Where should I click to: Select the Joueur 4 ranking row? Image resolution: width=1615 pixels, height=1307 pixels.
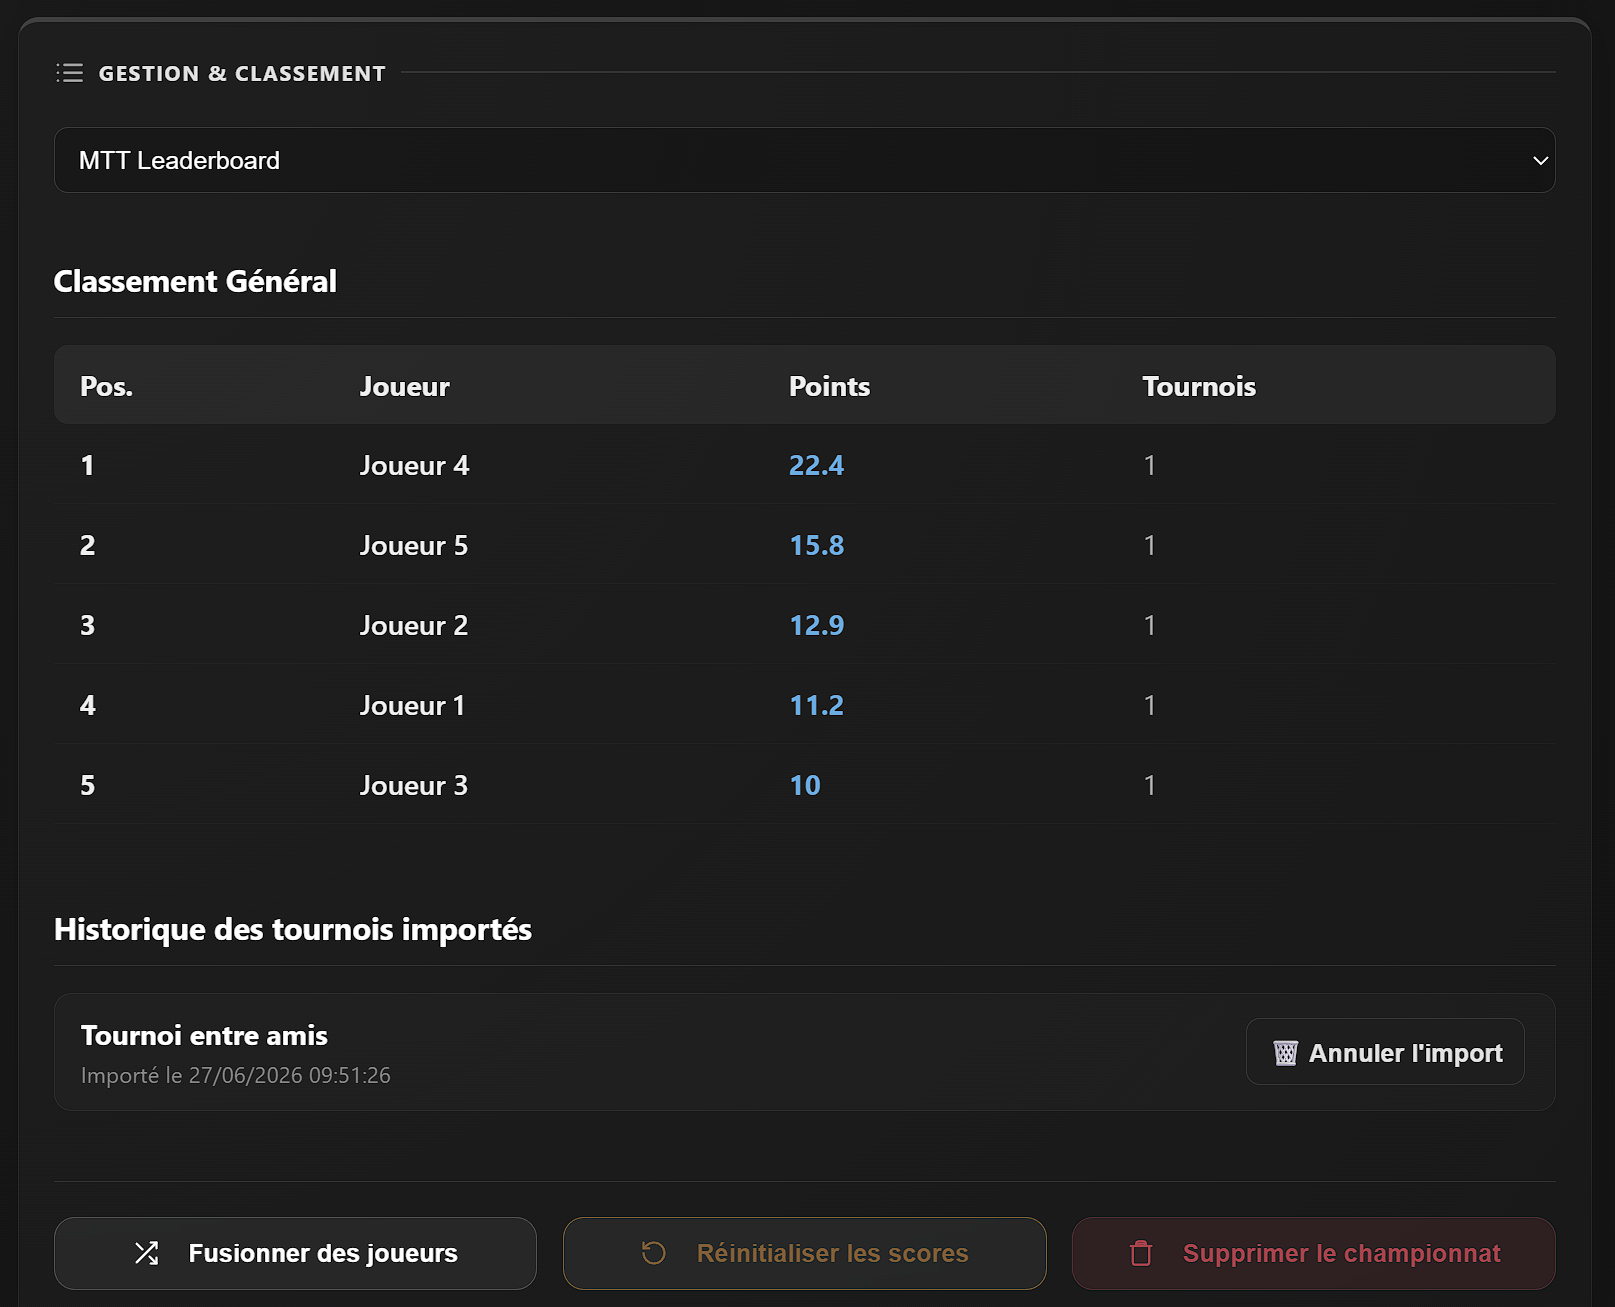tap(804, 465)
